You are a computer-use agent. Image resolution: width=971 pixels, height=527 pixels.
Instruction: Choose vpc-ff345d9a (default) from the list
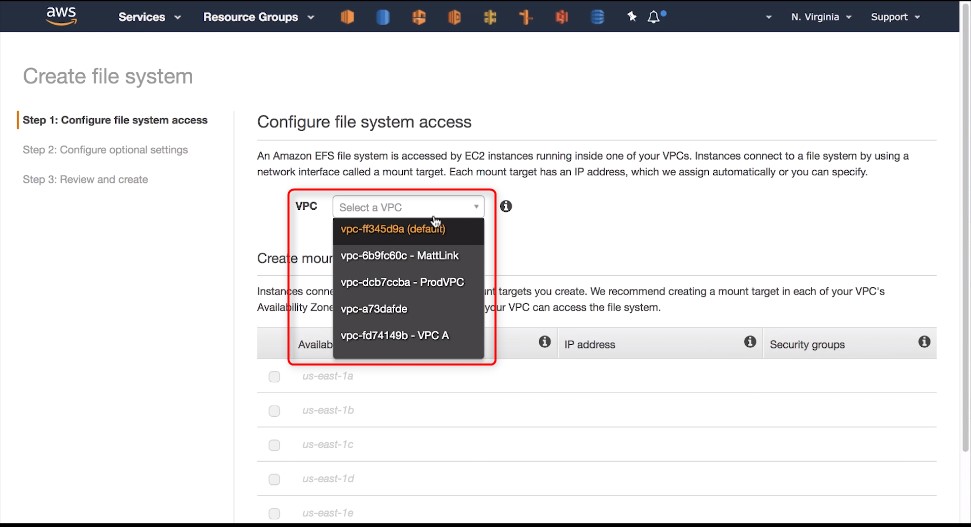[x=409, y=229]
